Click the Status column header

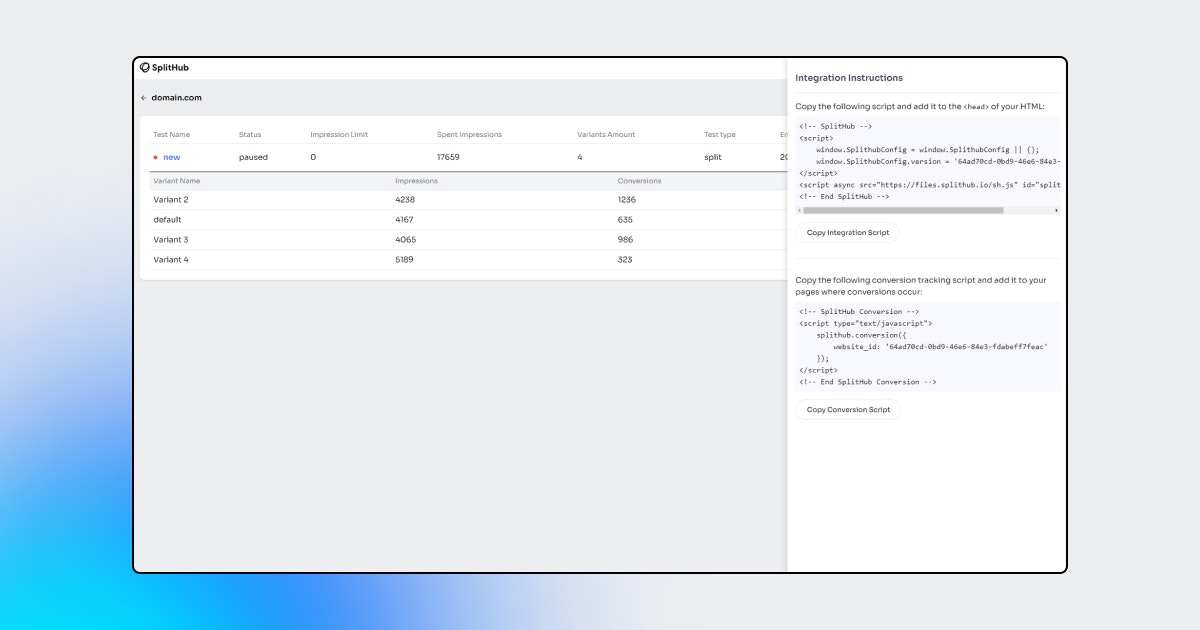[250, 135]
